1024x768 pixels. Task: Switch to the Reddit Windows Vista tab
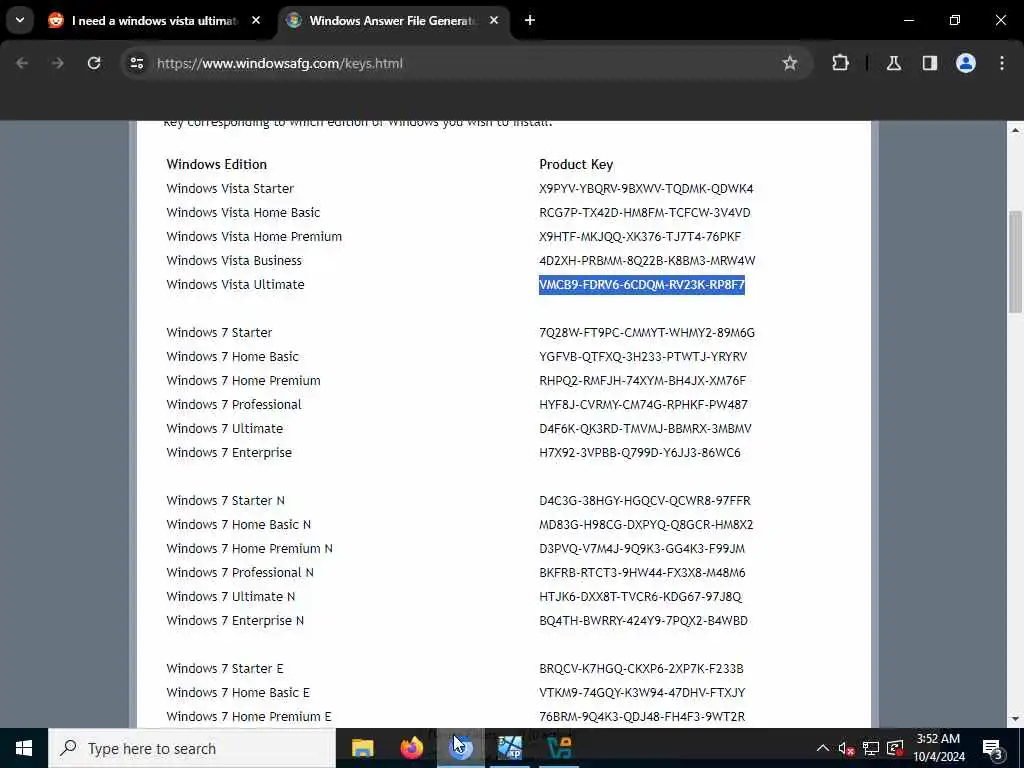pyautogui.click(x=155, y=21)
